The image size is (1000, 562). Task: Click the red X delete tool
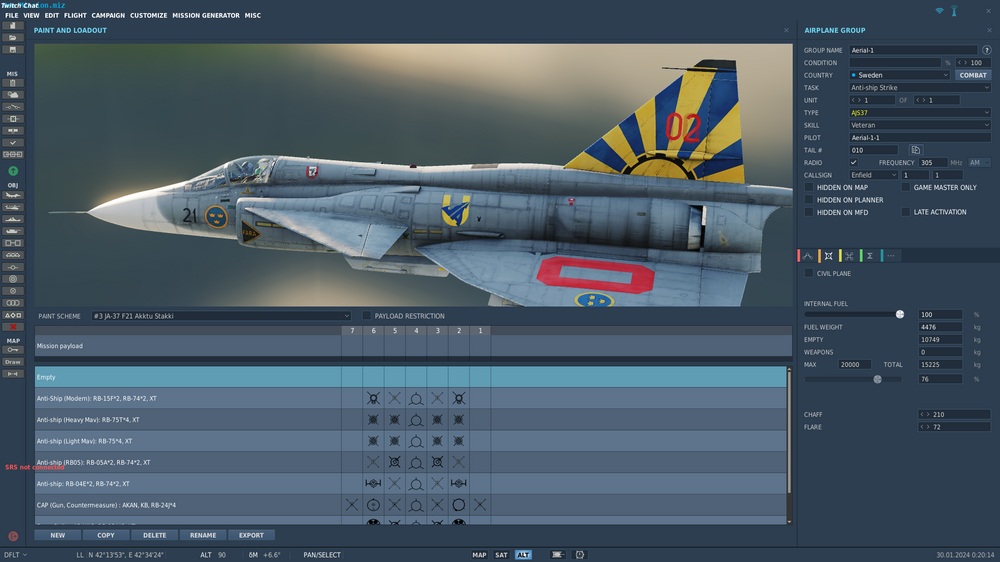pyautogui.click(x=13, y=327)
